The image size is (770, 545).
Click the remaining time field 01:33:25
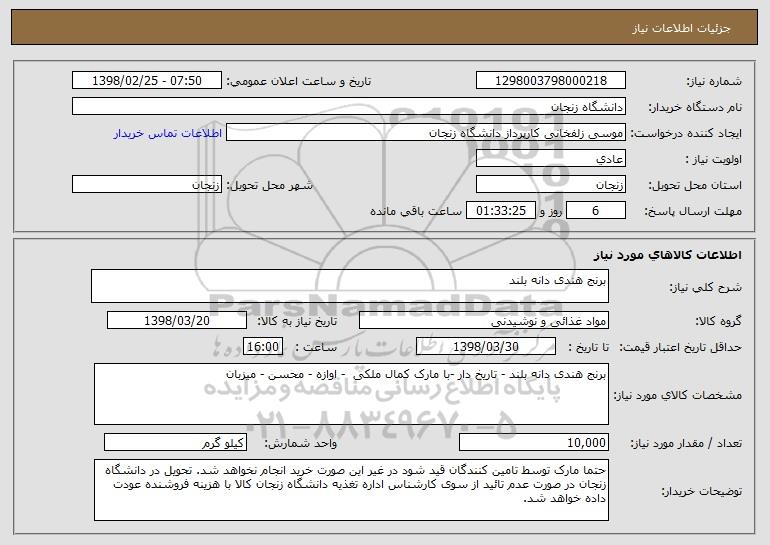(x=500, y=211)
